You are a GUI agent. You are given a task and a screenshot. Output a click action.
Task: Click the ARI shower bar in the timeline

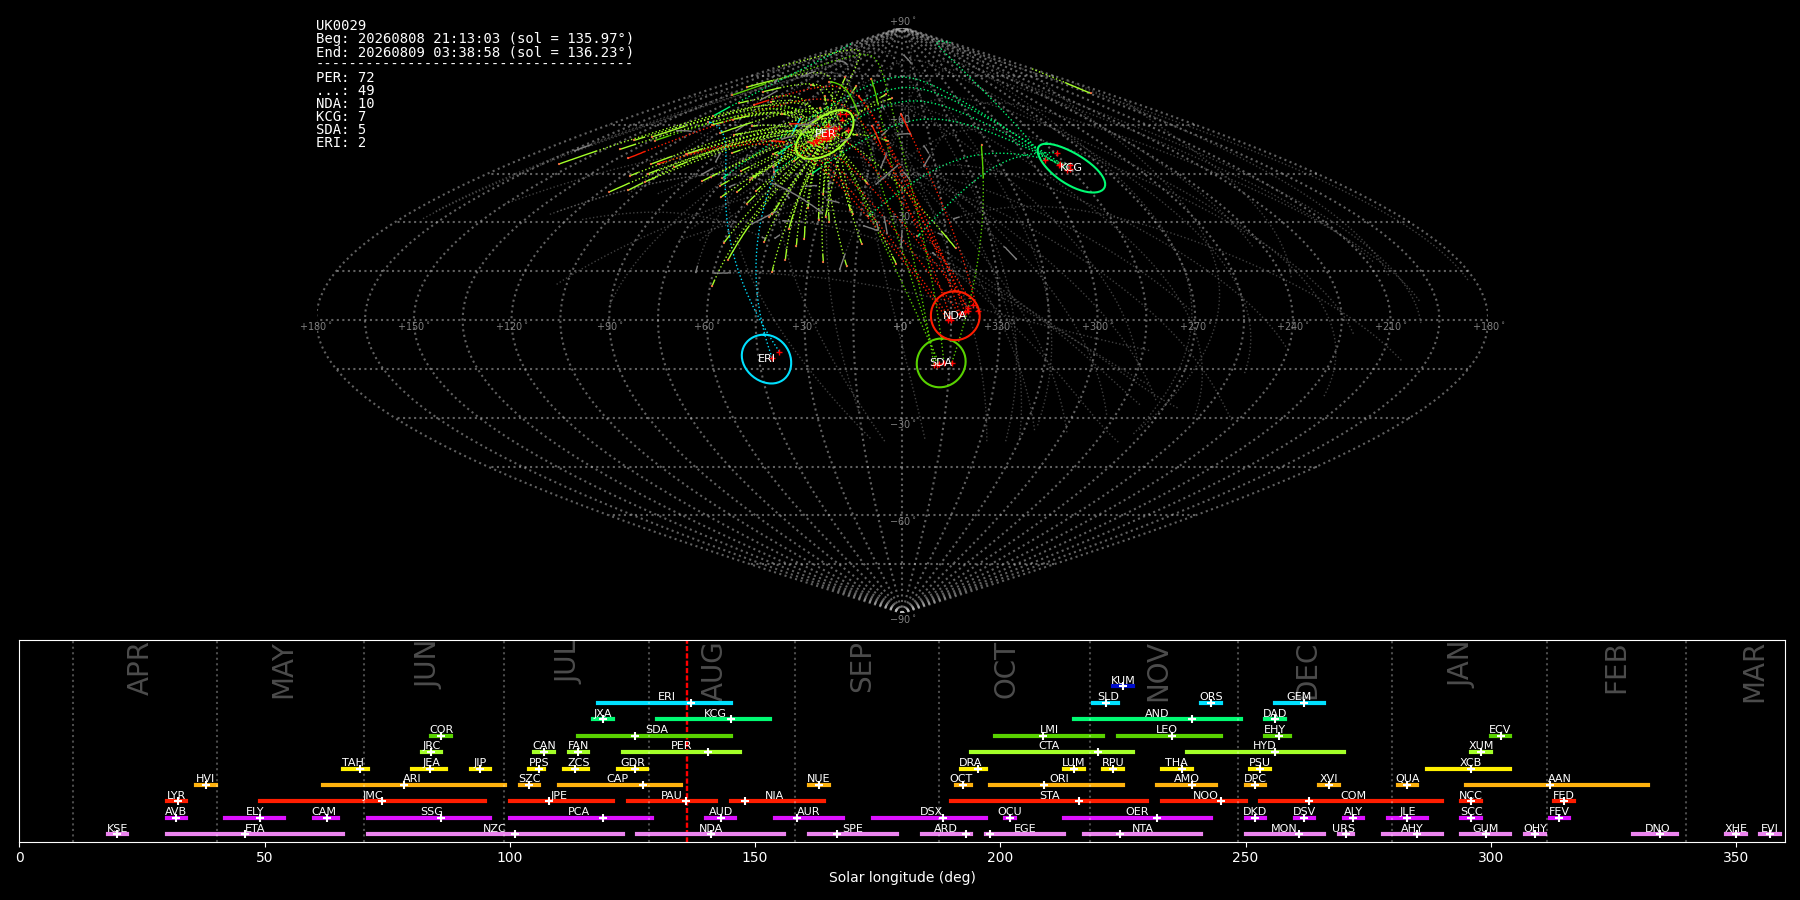point(414,785)
